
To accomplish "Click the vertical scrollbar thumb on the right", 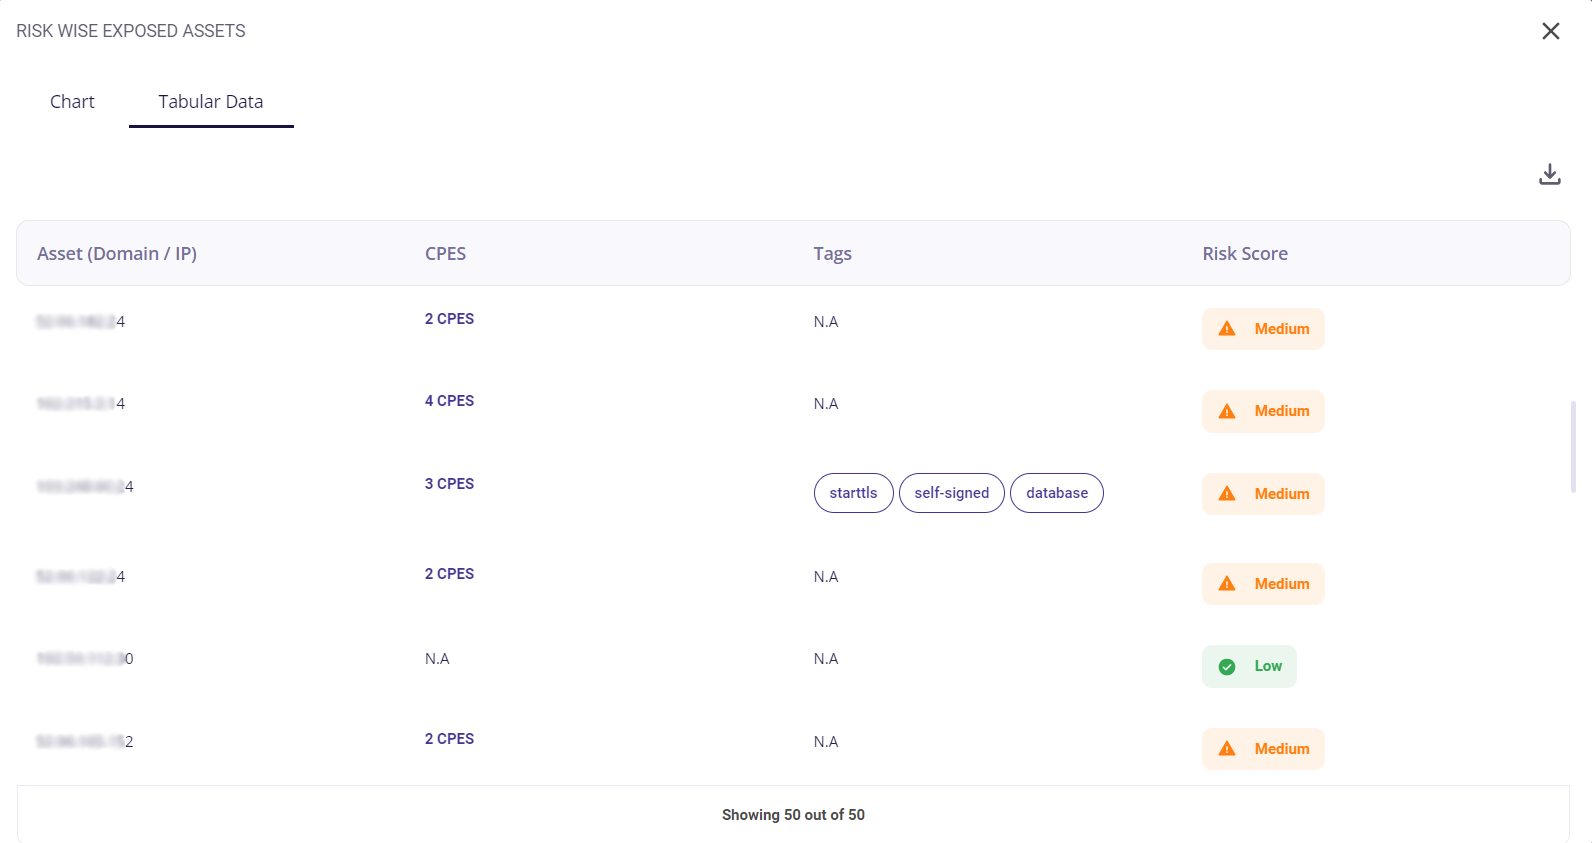I will coord(1573,447).
